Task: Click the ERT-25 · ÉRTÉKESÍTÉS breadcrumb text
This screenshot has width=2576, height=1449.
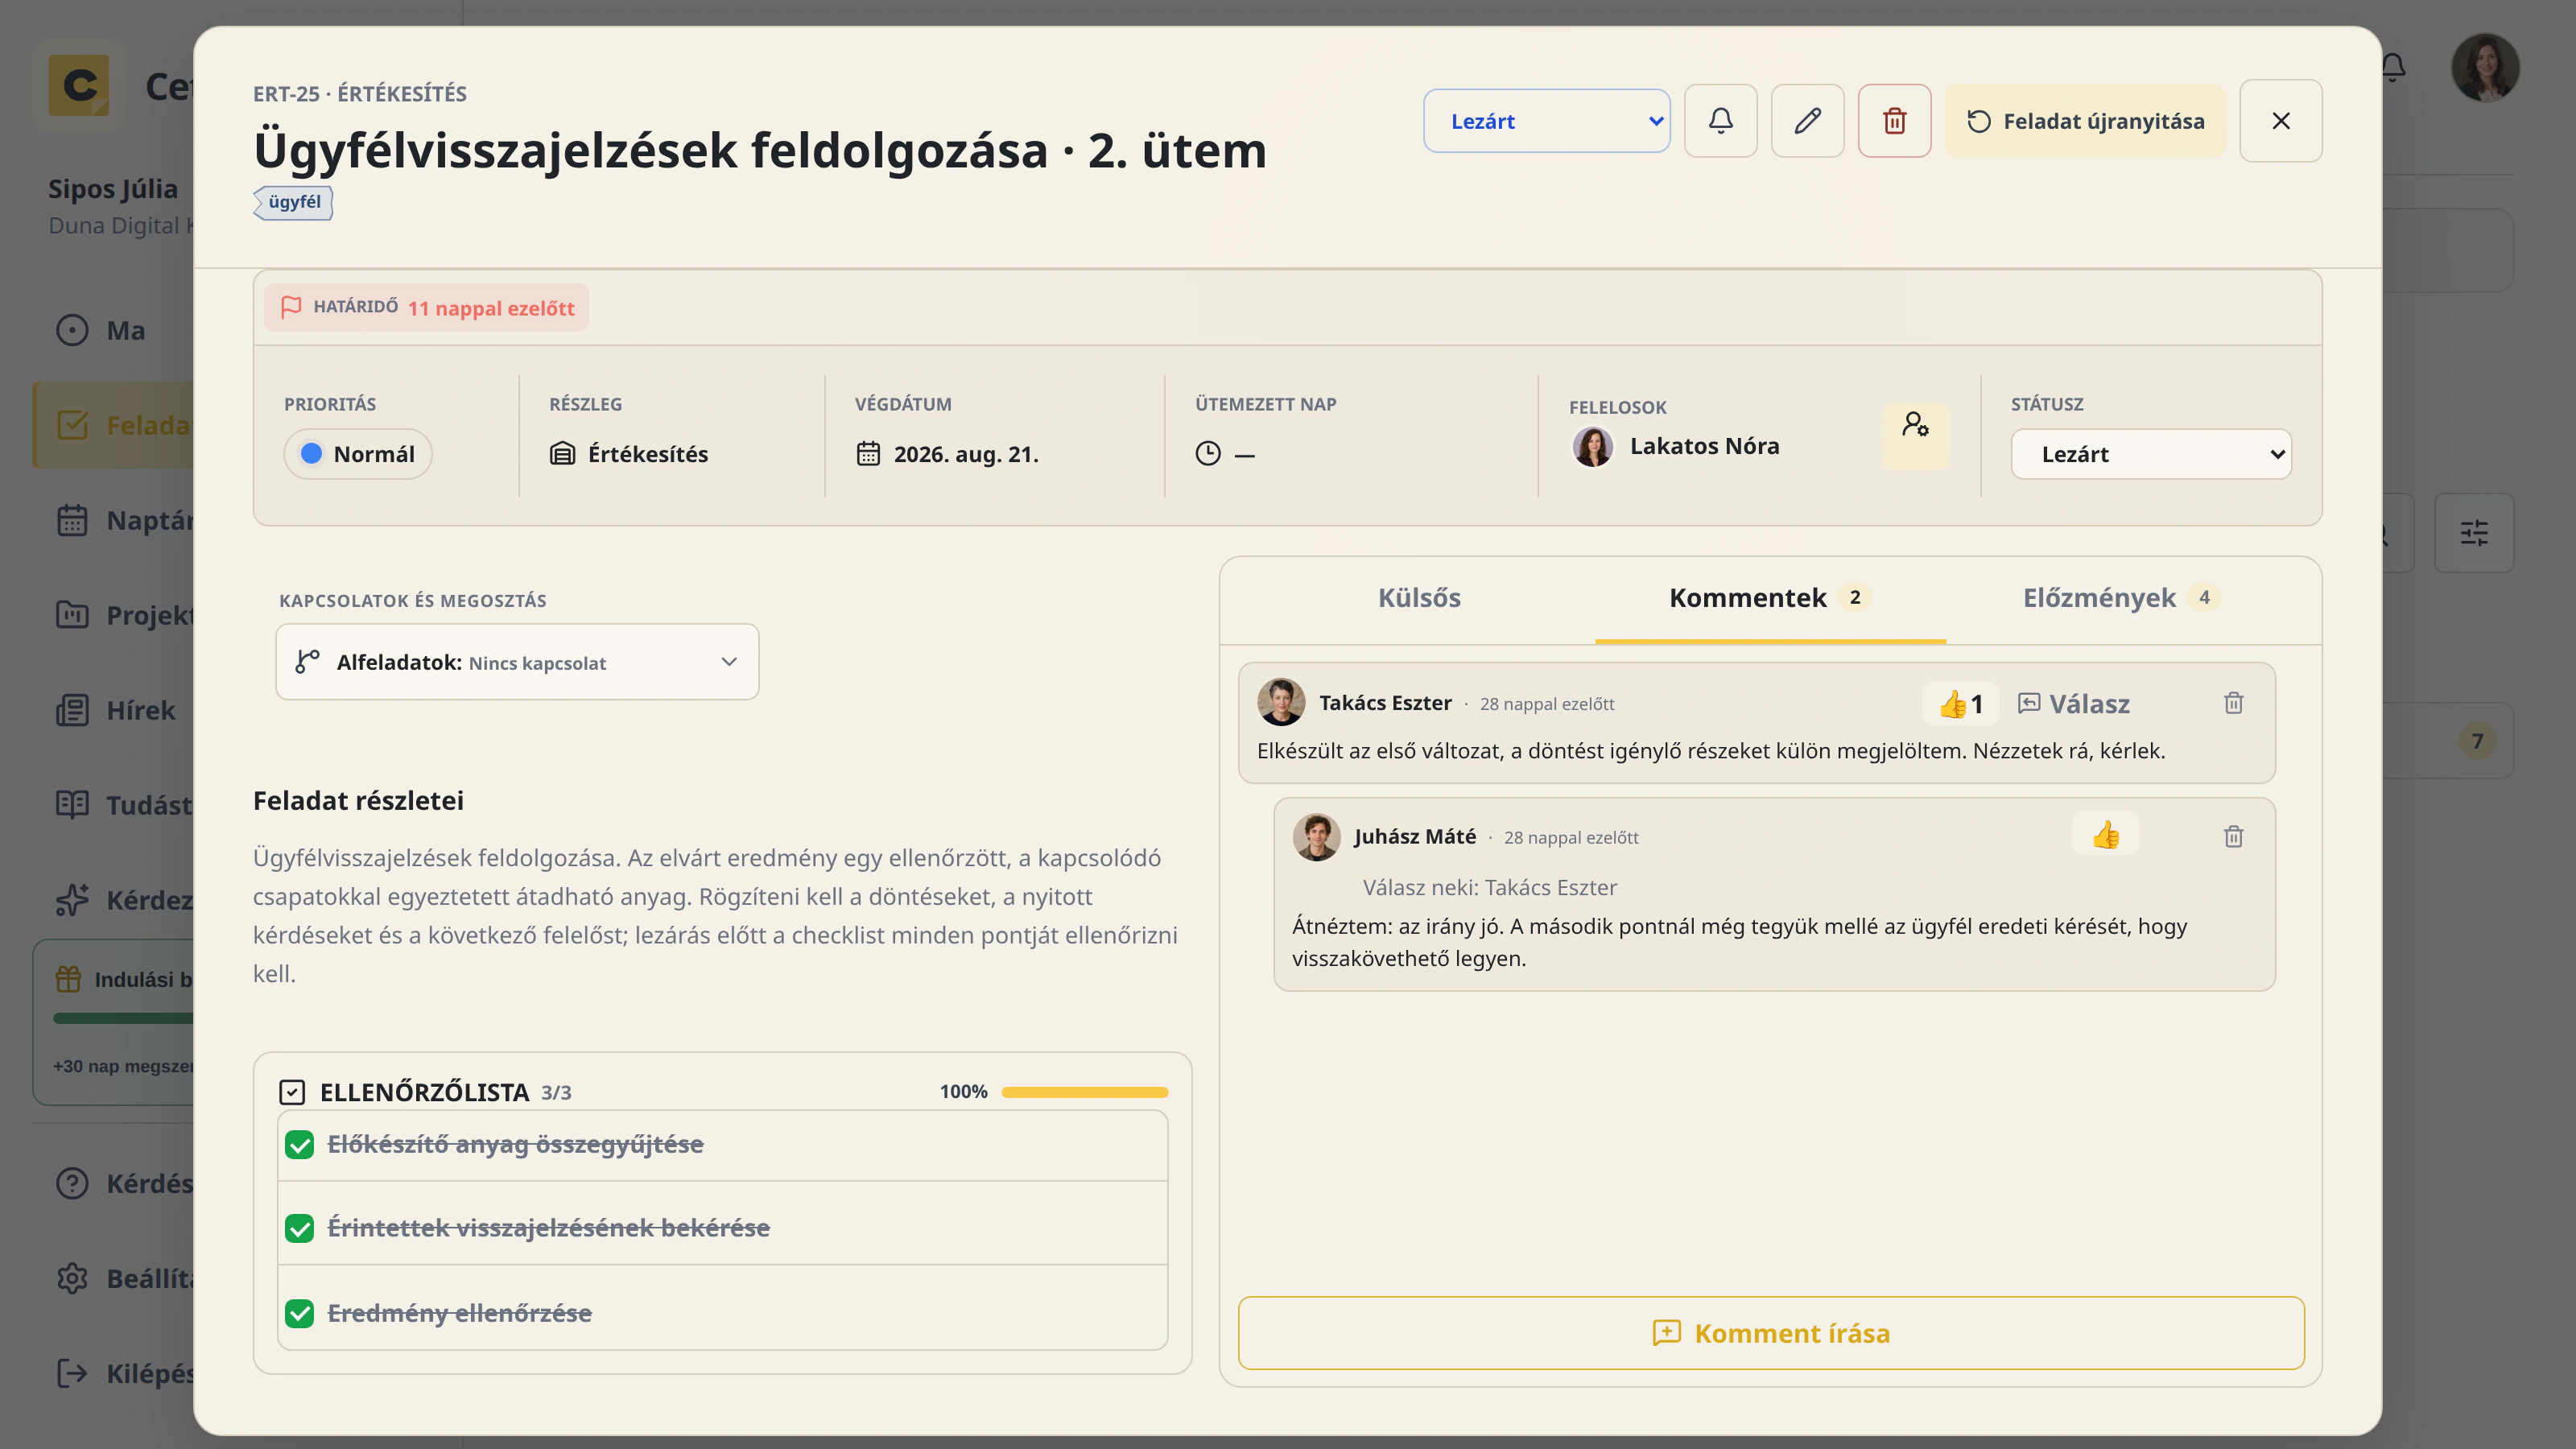Action: pos(359,94)
